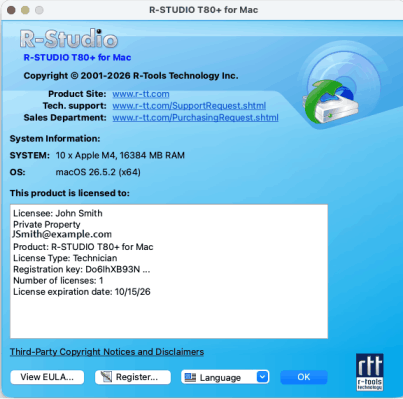Screen dimensions: 403x399
Task: Click the blue chevron of Language selector
Action: tap(262, 377)
